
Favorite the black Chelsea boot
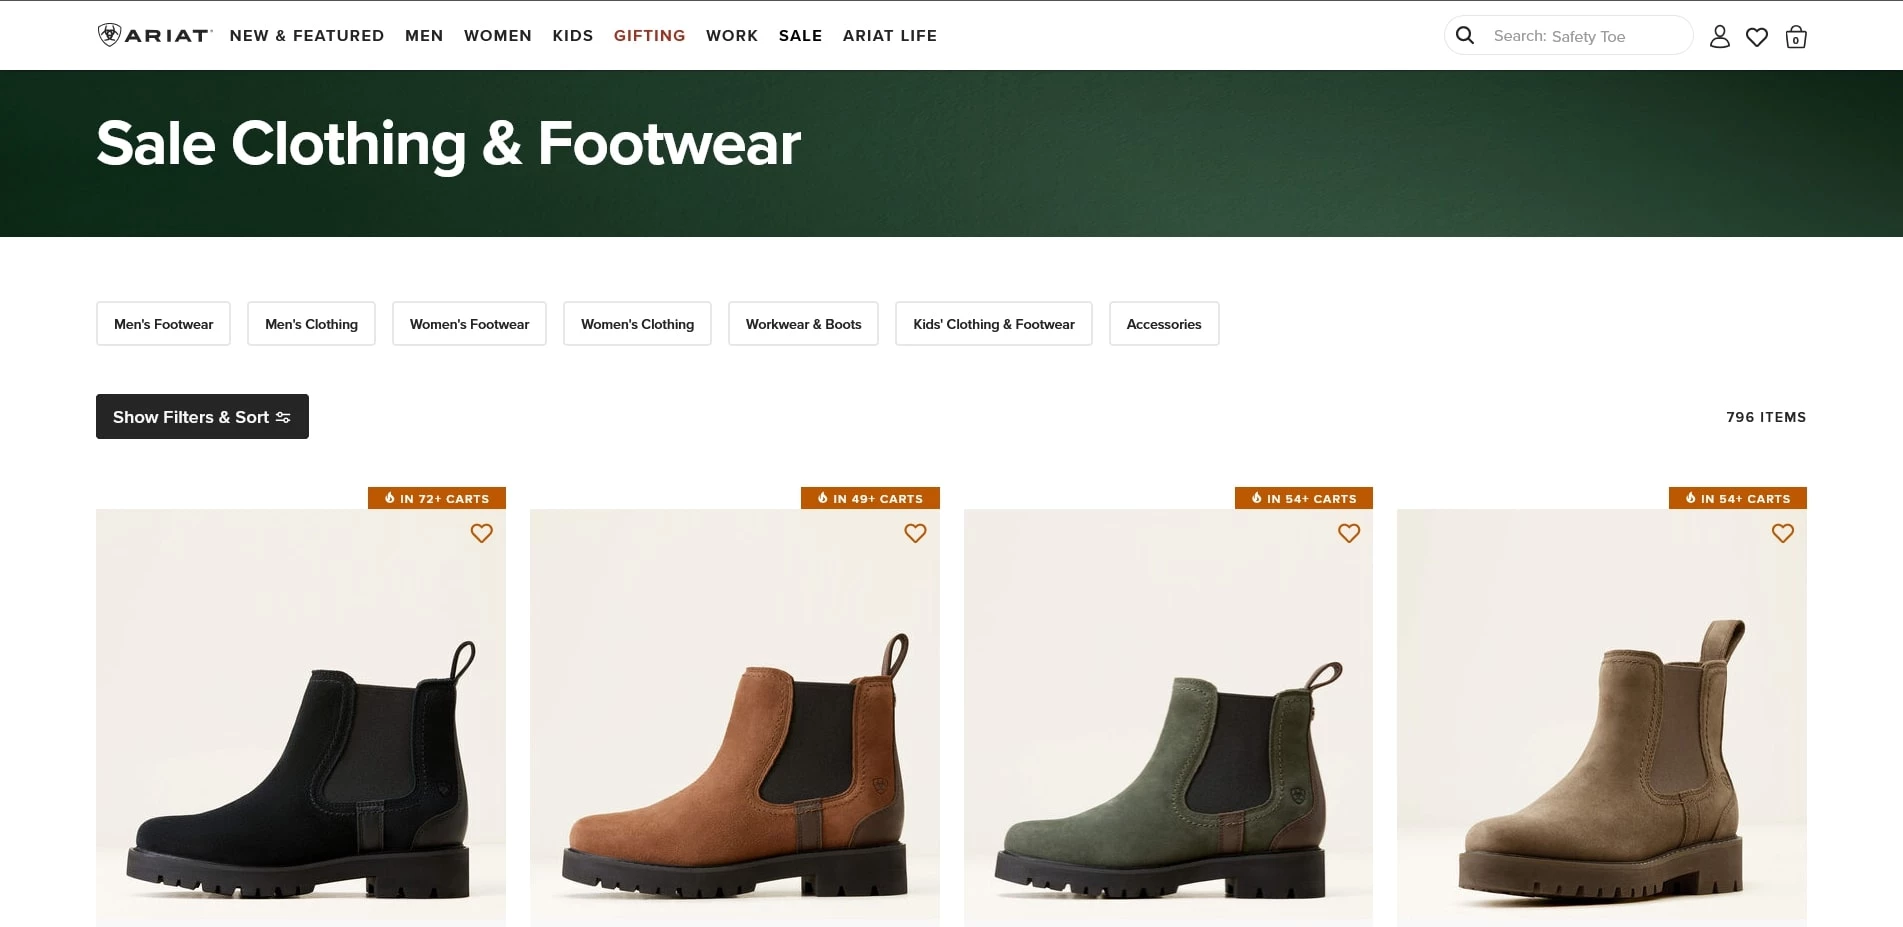coord(481,533)
